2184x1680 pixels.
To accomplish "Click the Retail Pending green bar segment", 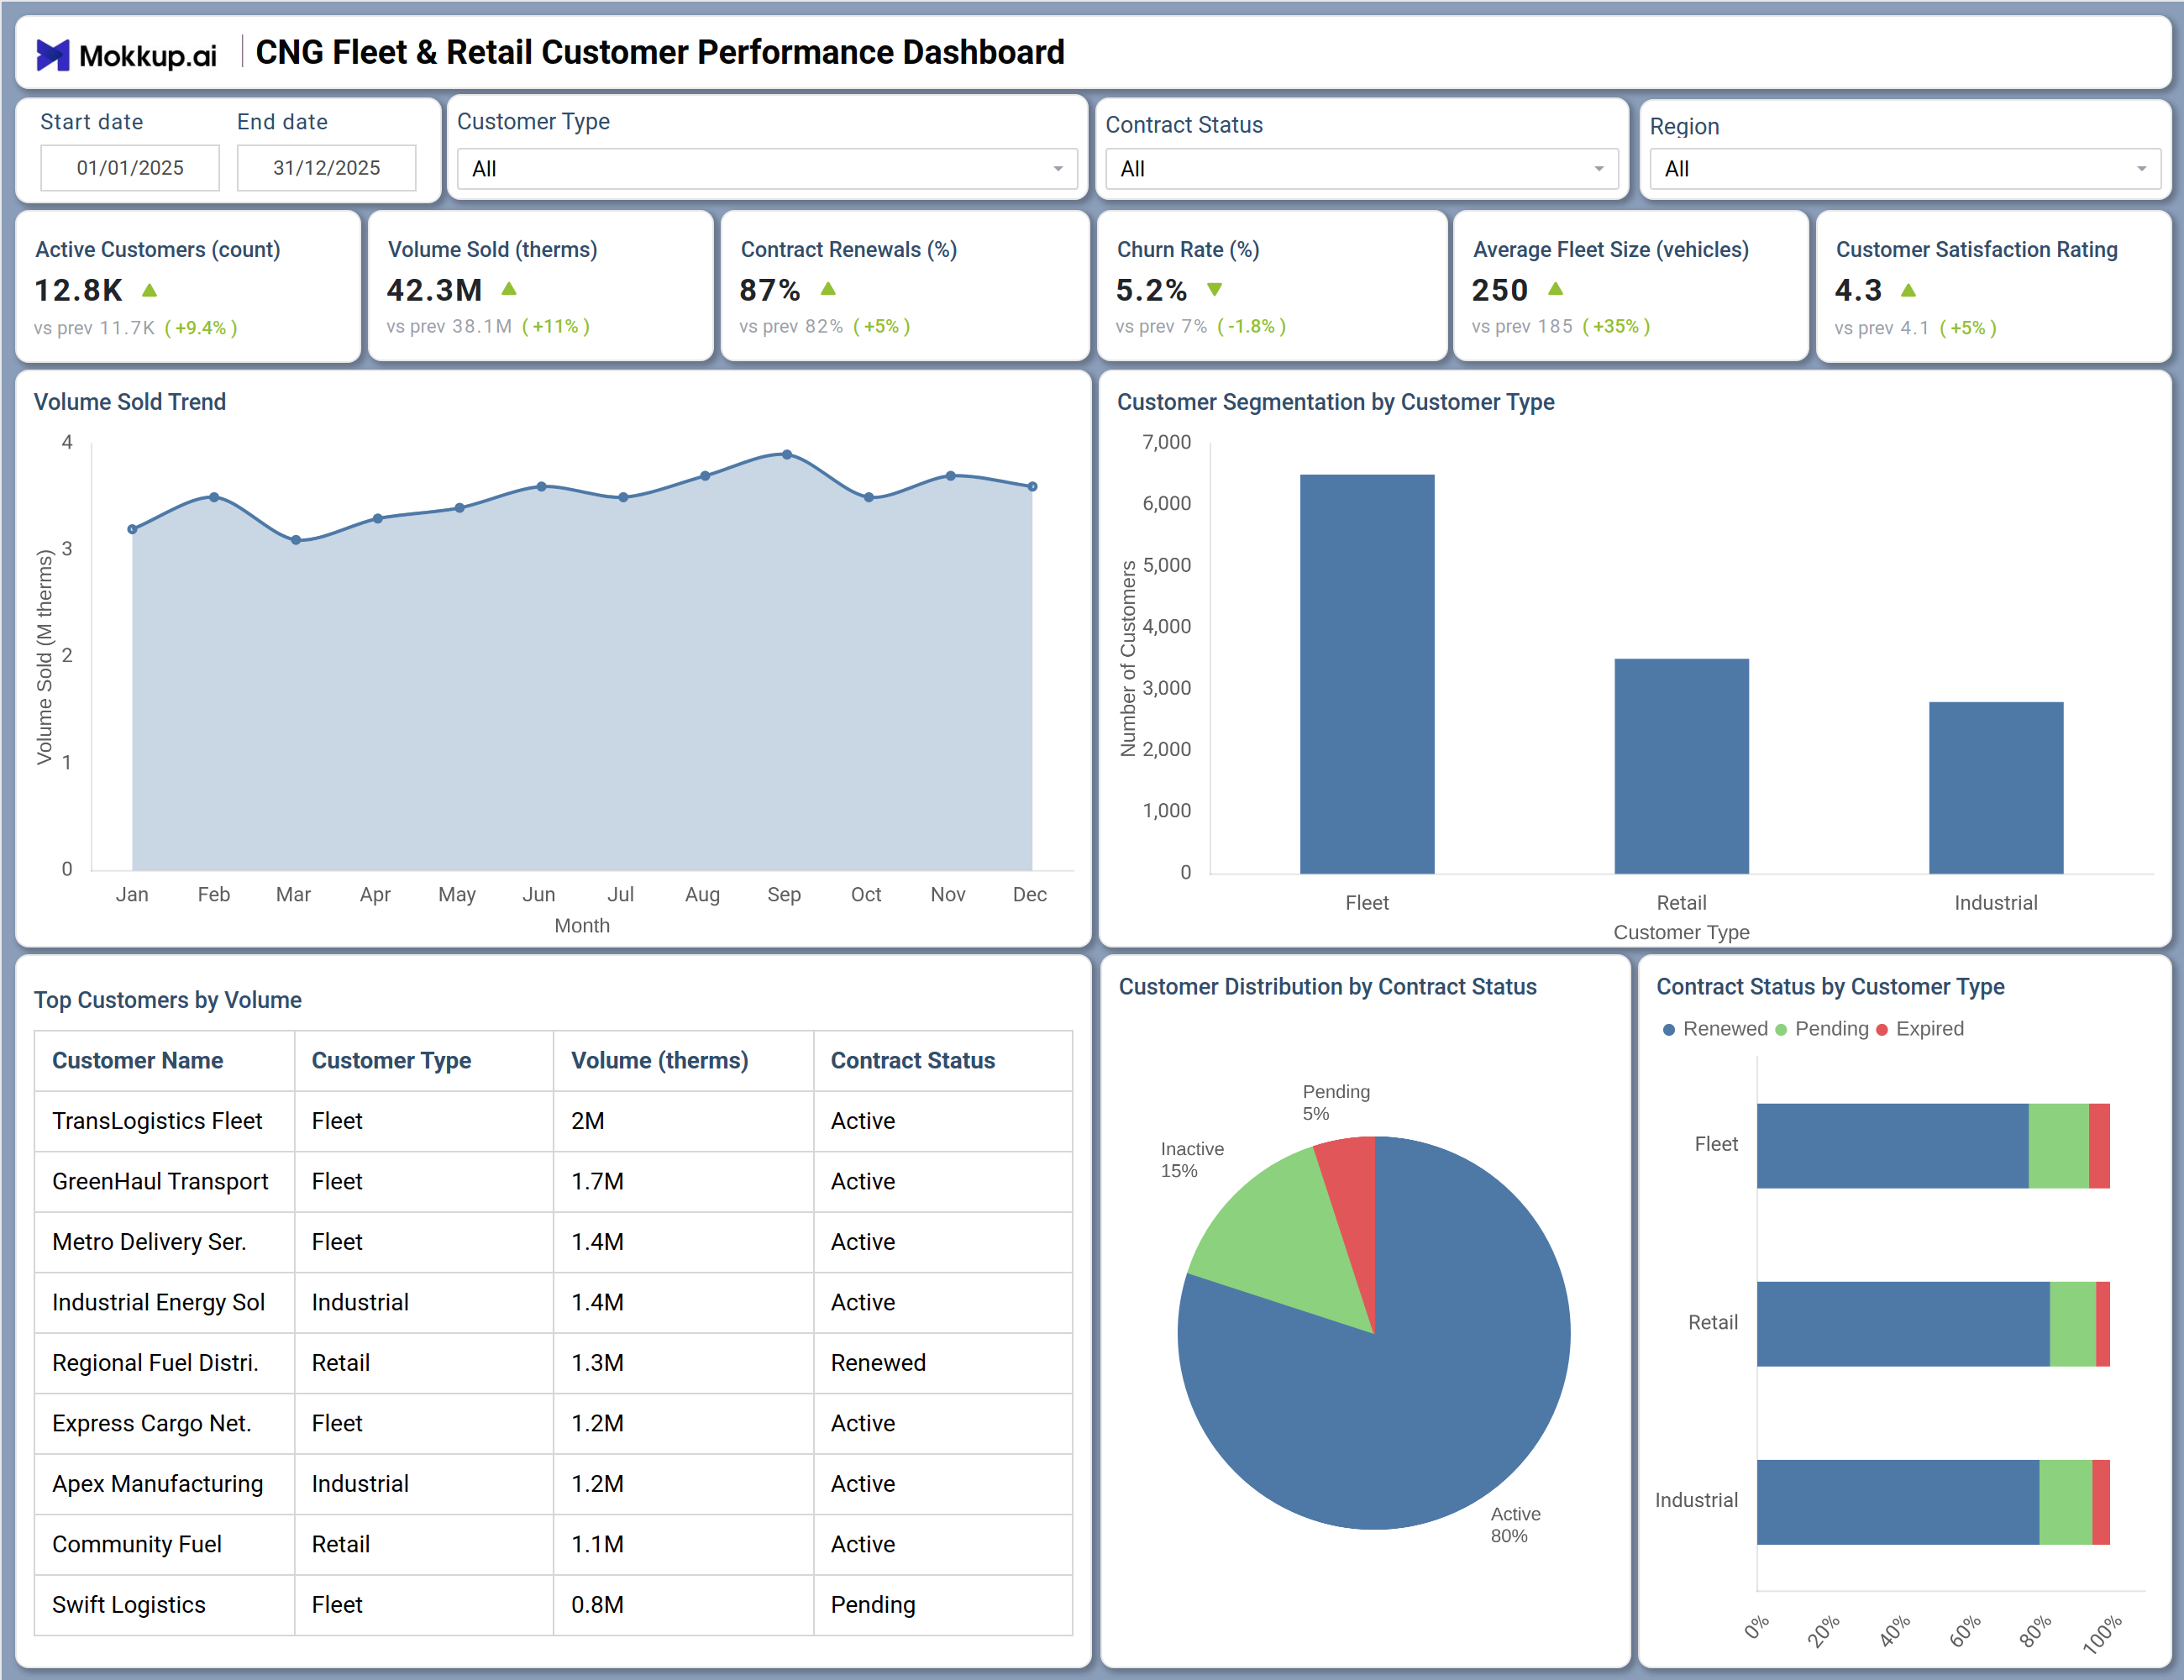I will (x=2073, y=1324).
